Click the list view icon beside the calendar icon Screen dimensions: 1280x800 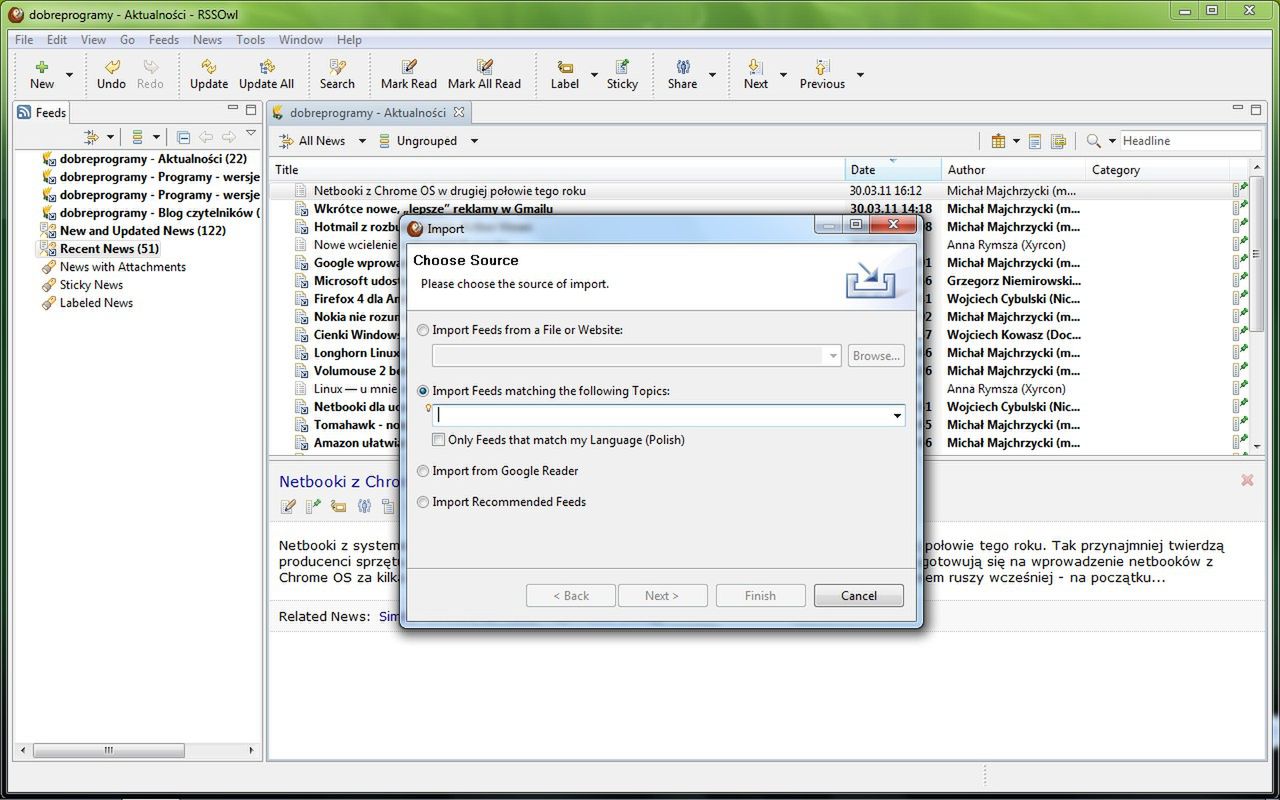click(1035, 141)
